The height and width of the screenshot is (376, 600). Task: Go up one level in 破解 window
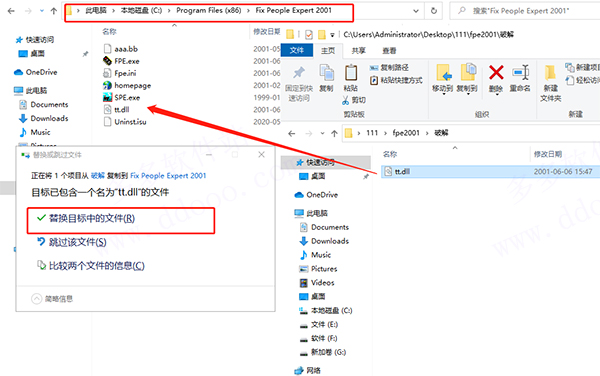tap(334, 133)
